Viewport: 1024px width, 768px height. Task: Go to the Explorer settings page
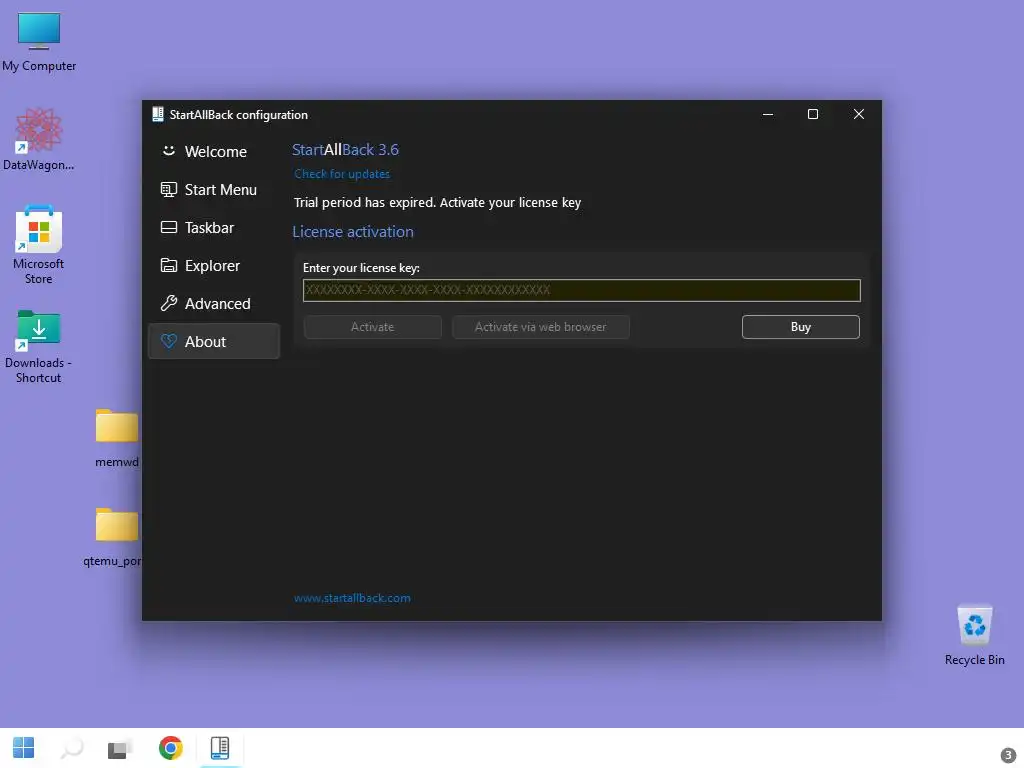(214, 265)
